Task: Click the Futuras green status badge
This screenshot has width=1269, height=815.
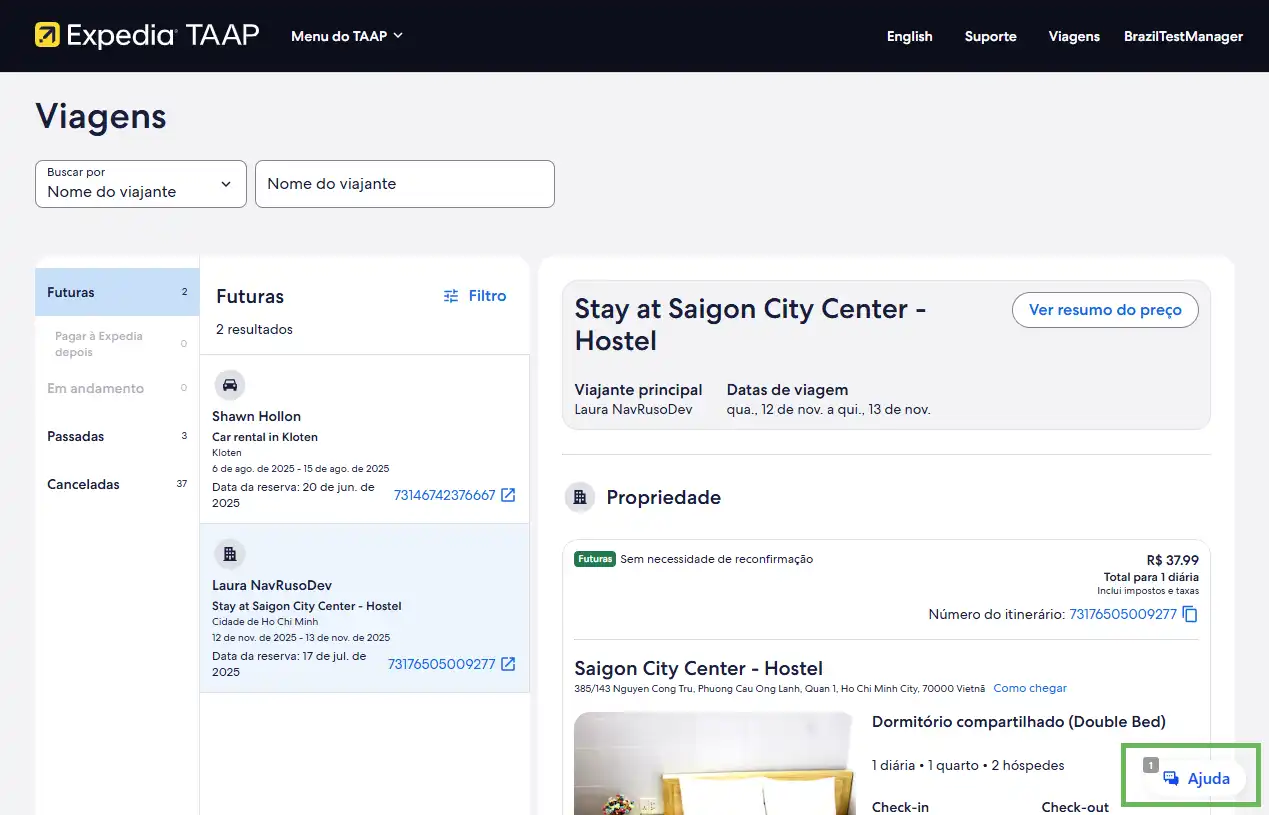Action: click(x=595, y=559)
